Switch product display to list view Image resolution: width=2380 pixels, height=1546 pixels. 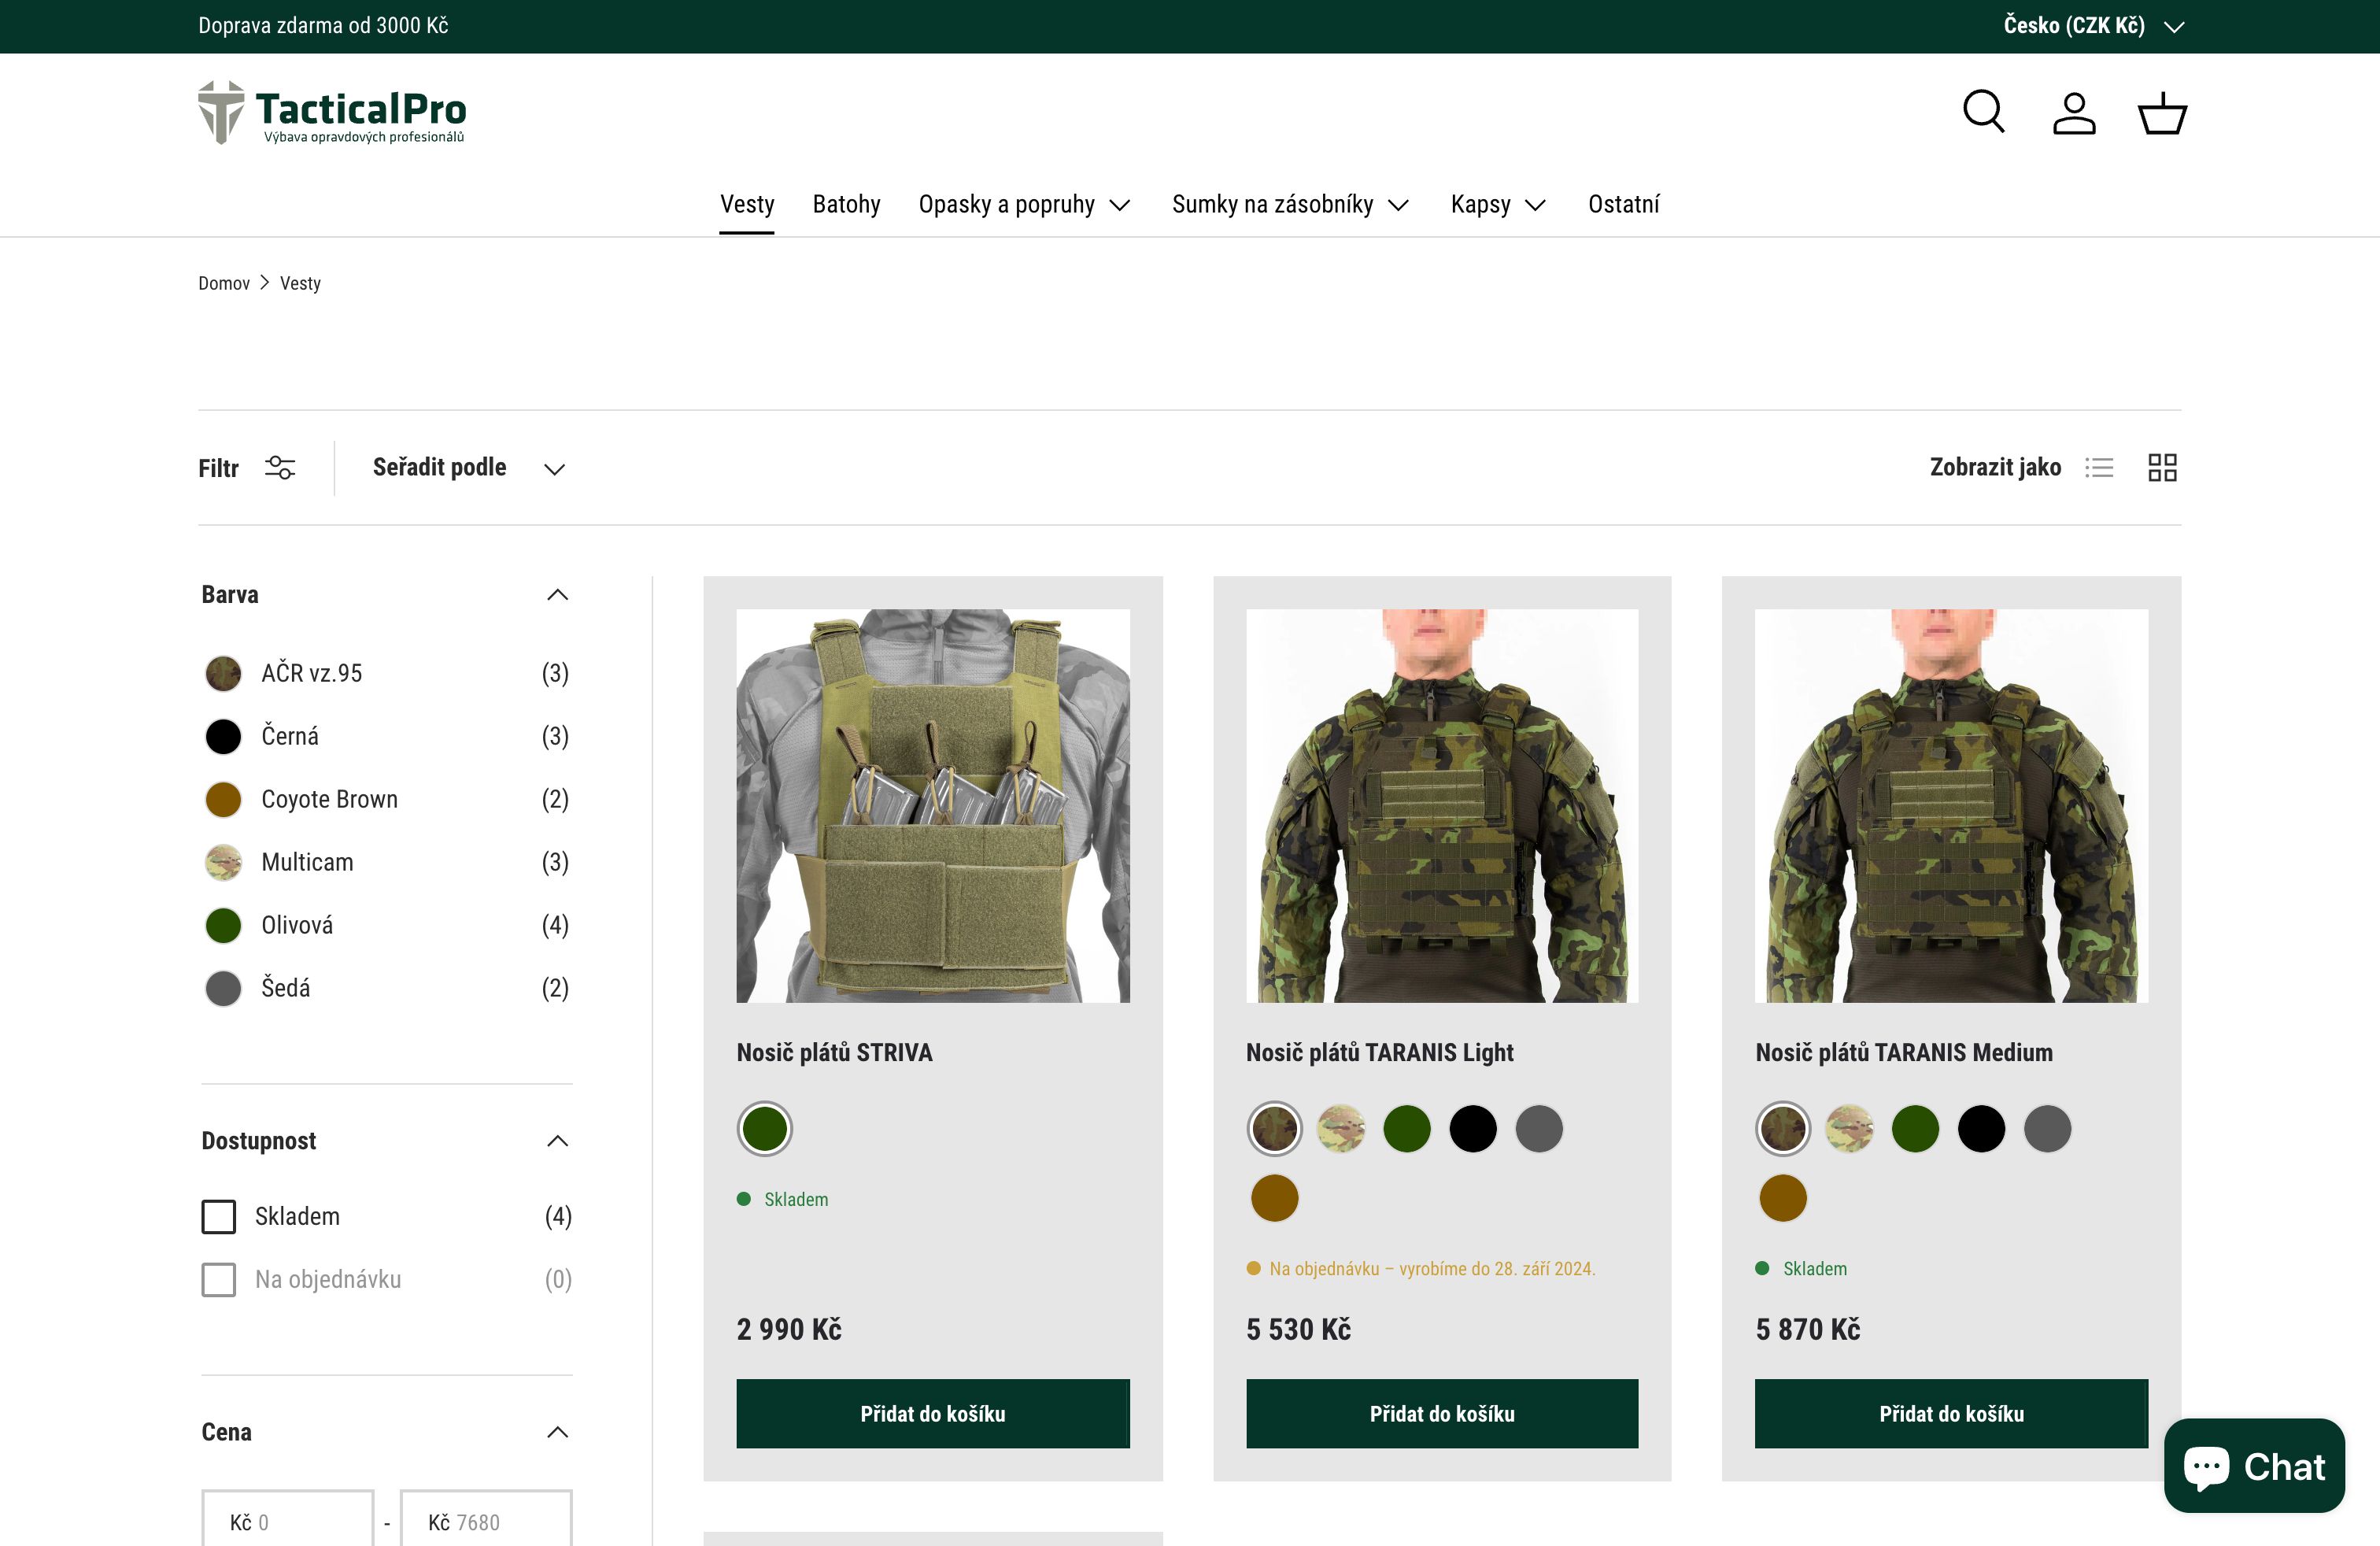[2100, 467]
